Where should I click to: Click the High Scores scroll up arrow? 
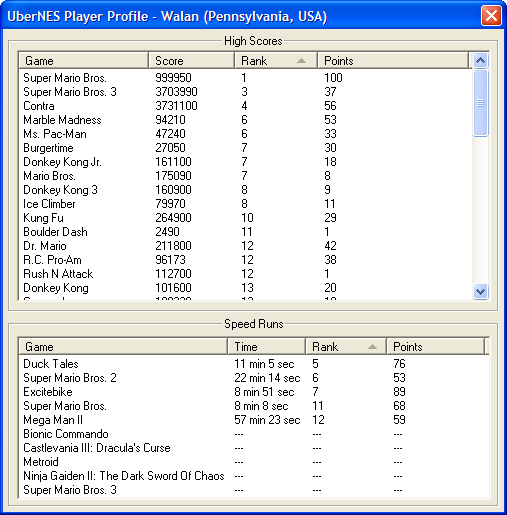click(x=480, y=60)
